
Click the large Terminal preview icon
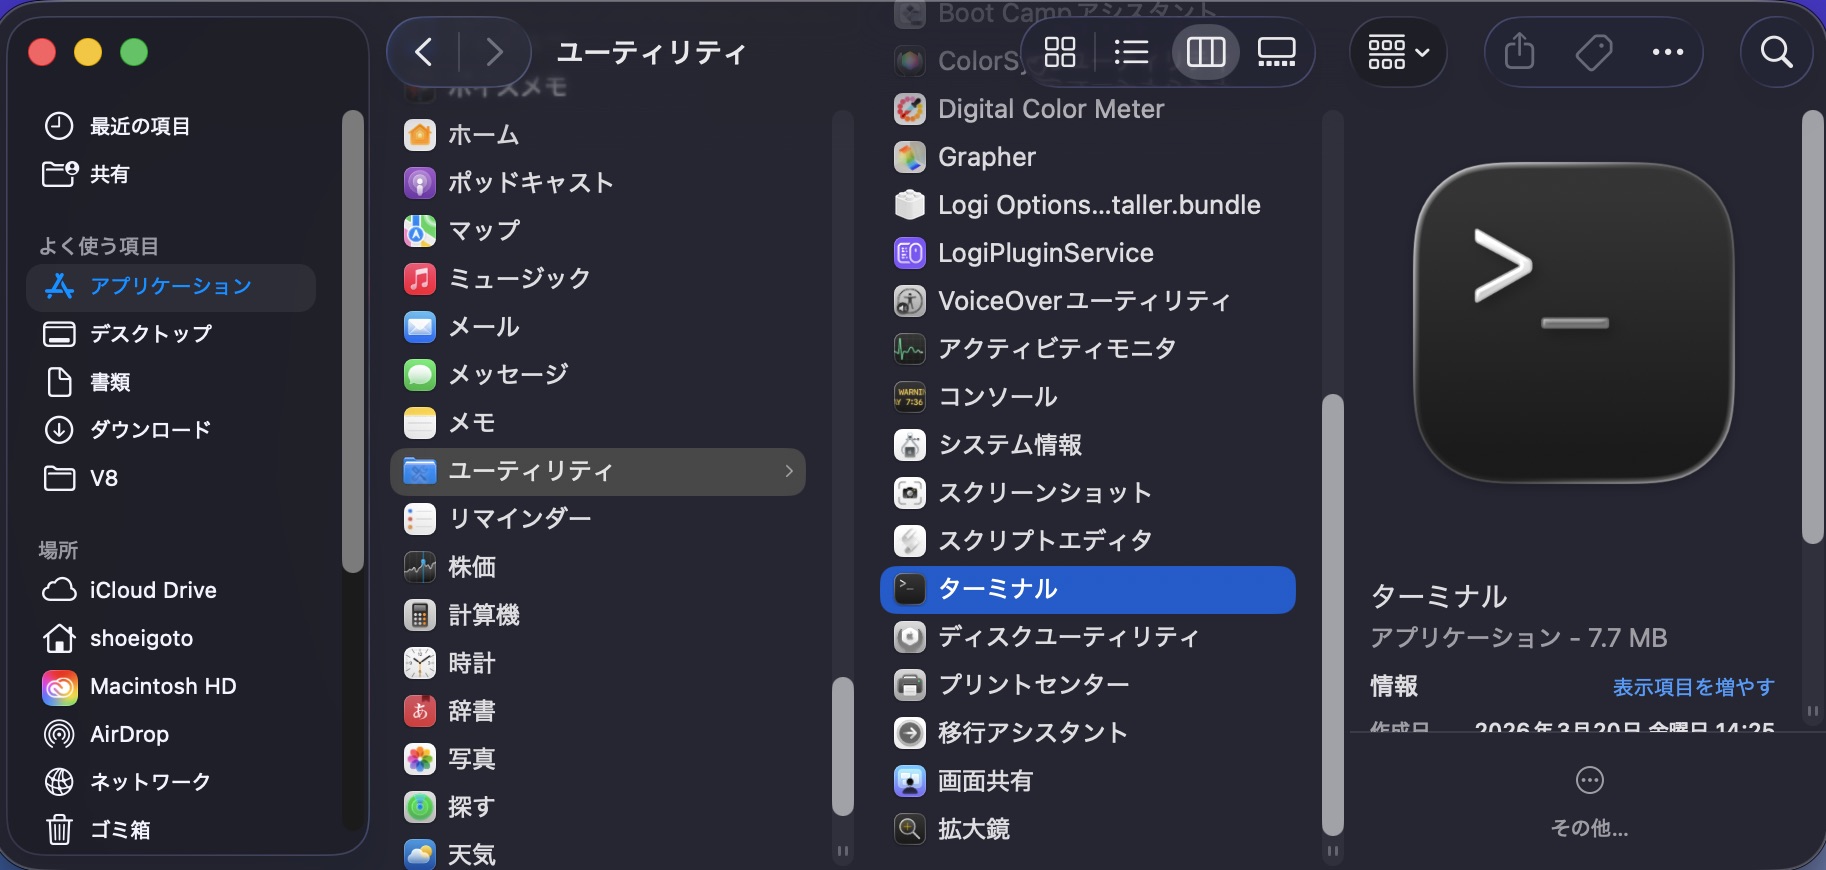coord(1573,323)
